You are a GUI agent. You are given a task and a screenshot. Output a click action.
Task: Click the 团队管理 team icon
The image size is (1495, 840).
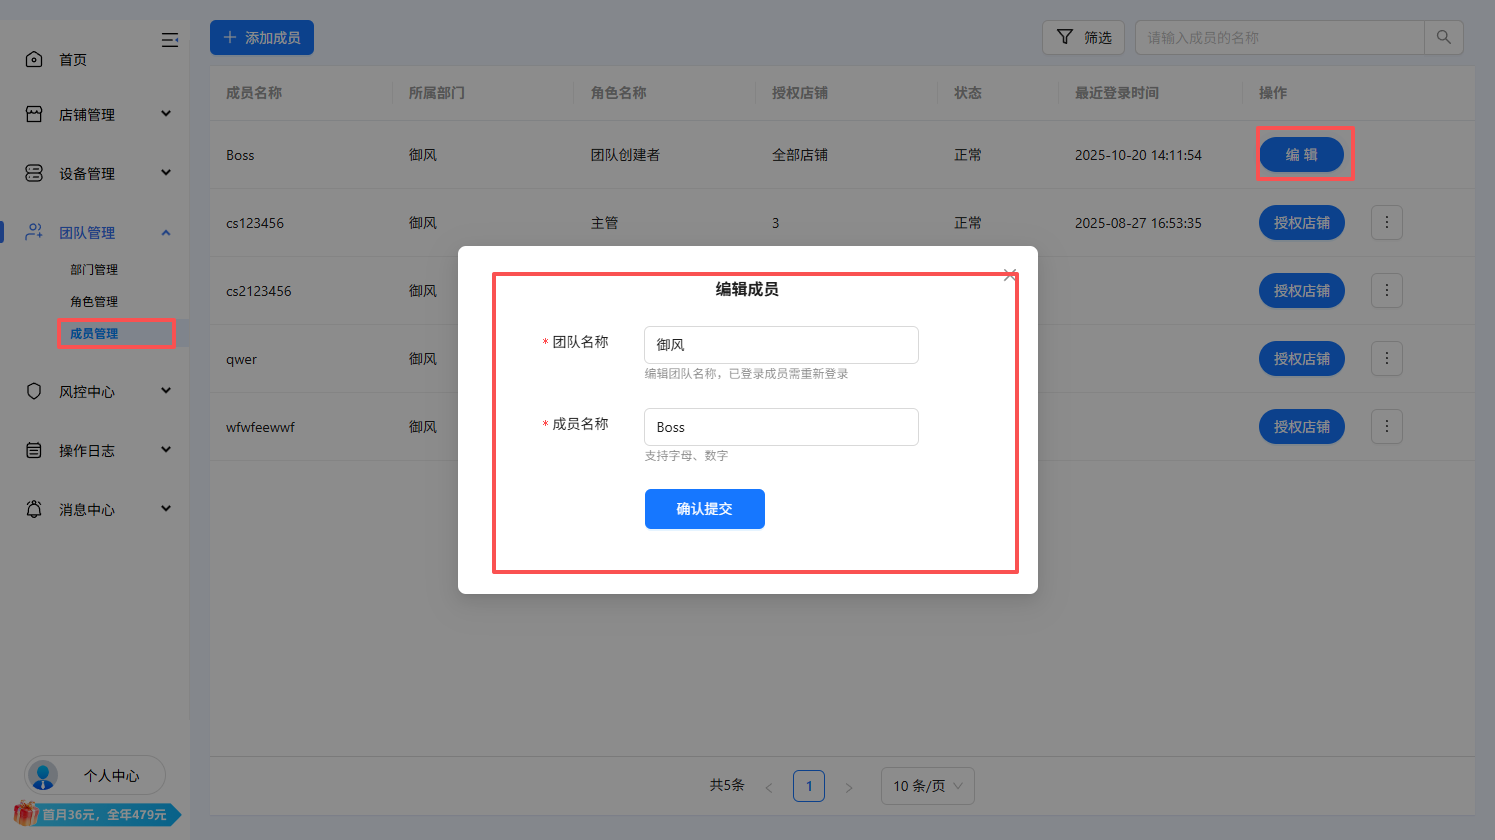(x=33, y=231)
